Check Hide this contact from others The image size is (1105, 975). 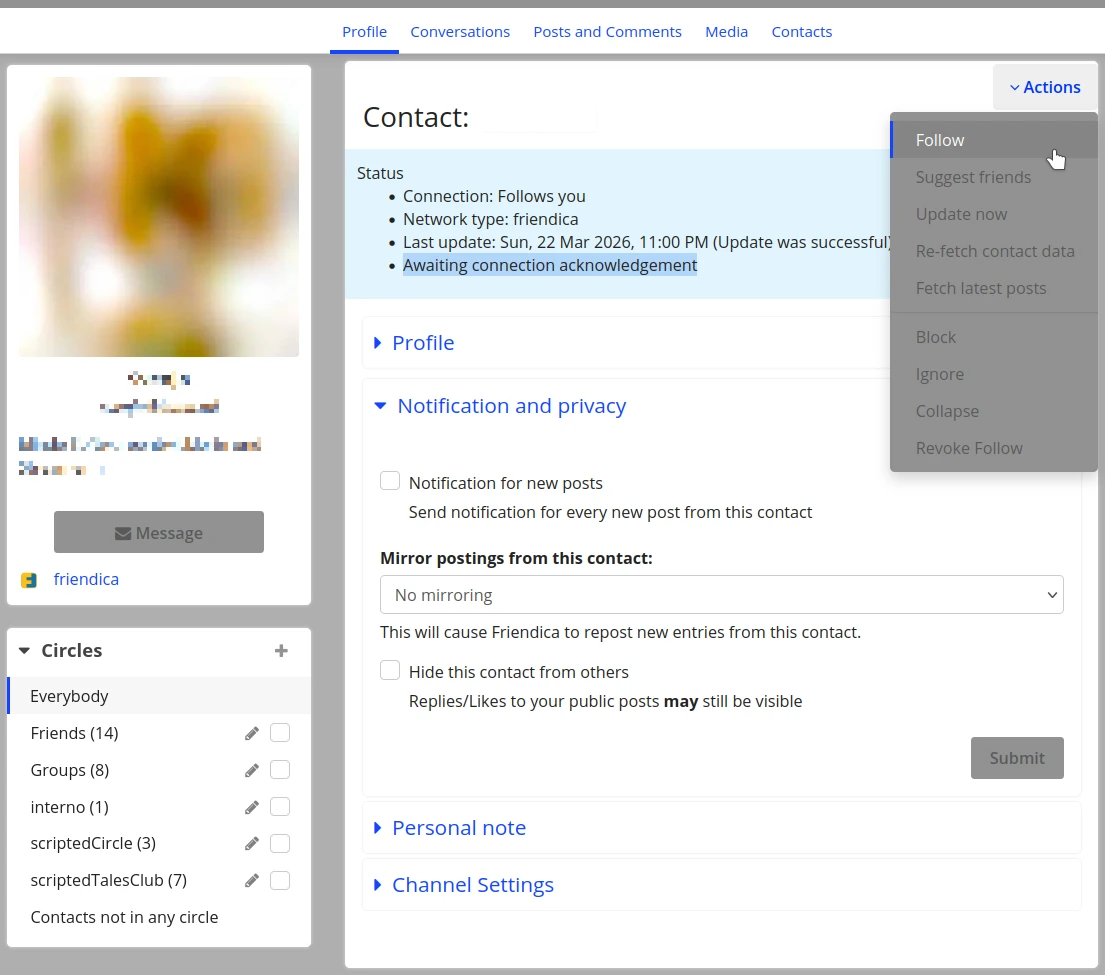click(390, 671)
